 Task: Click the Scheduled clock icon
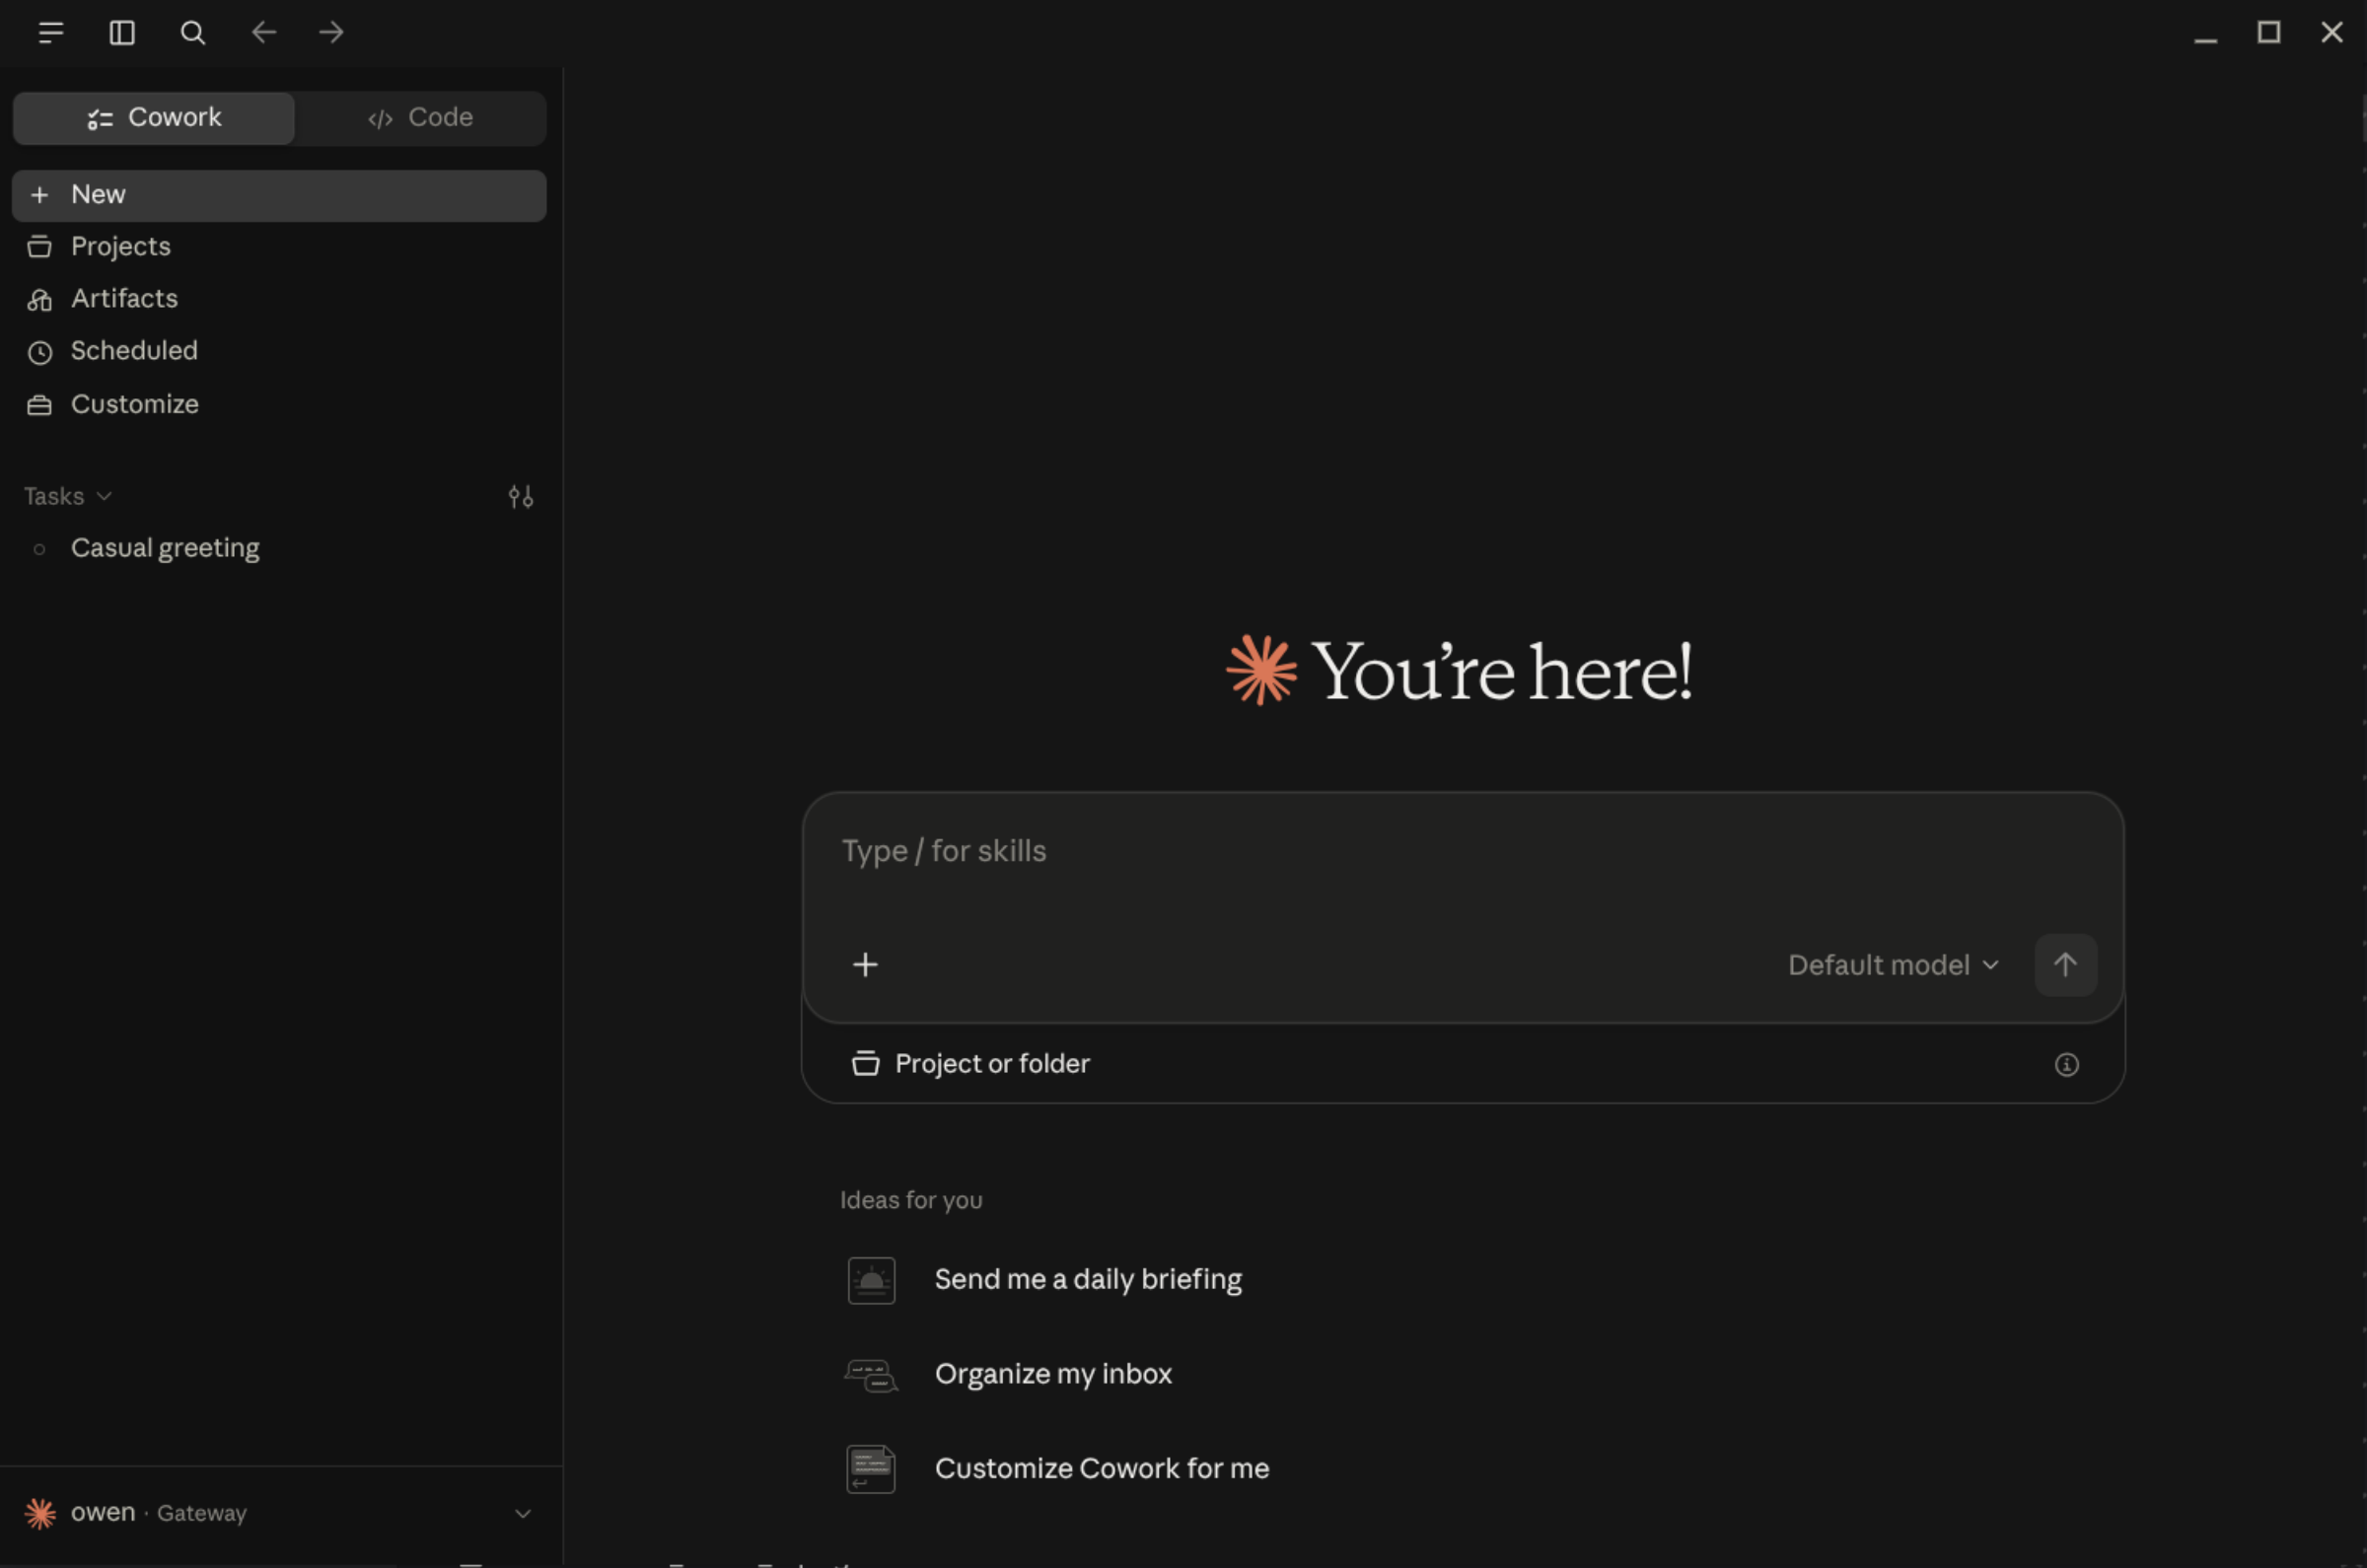39,352
